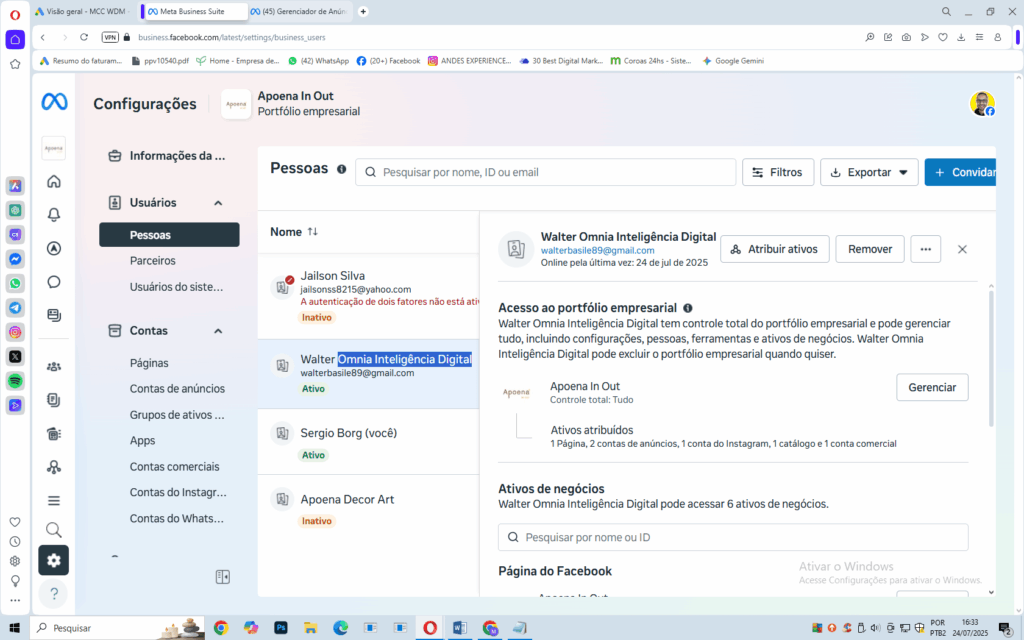Select Sergio Borg (você) row
Screen dimensions: 1024x640
(368, 442)
